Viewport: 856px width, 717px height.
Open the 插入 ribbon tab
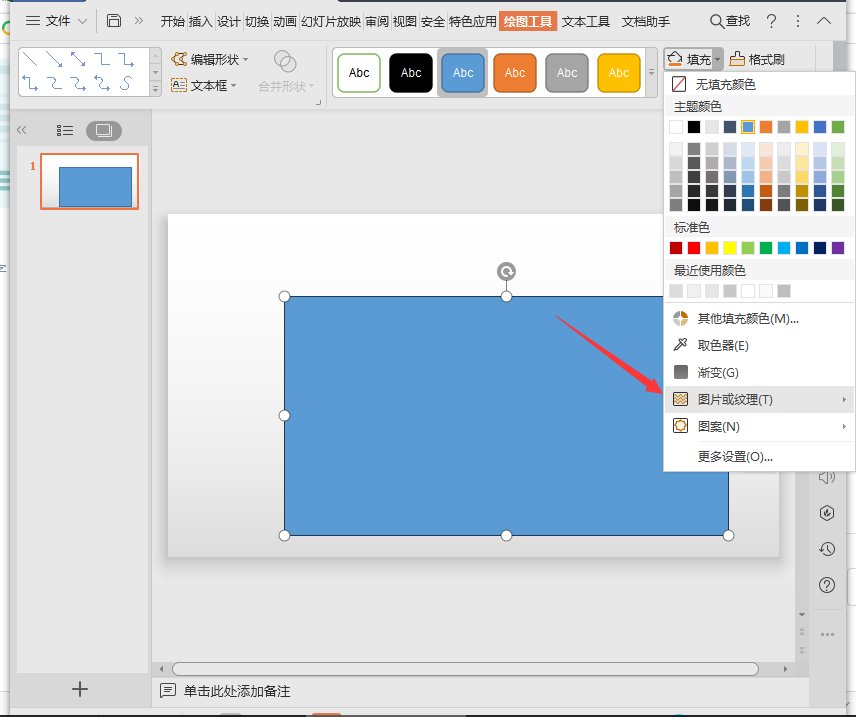(x=200, y=21)
